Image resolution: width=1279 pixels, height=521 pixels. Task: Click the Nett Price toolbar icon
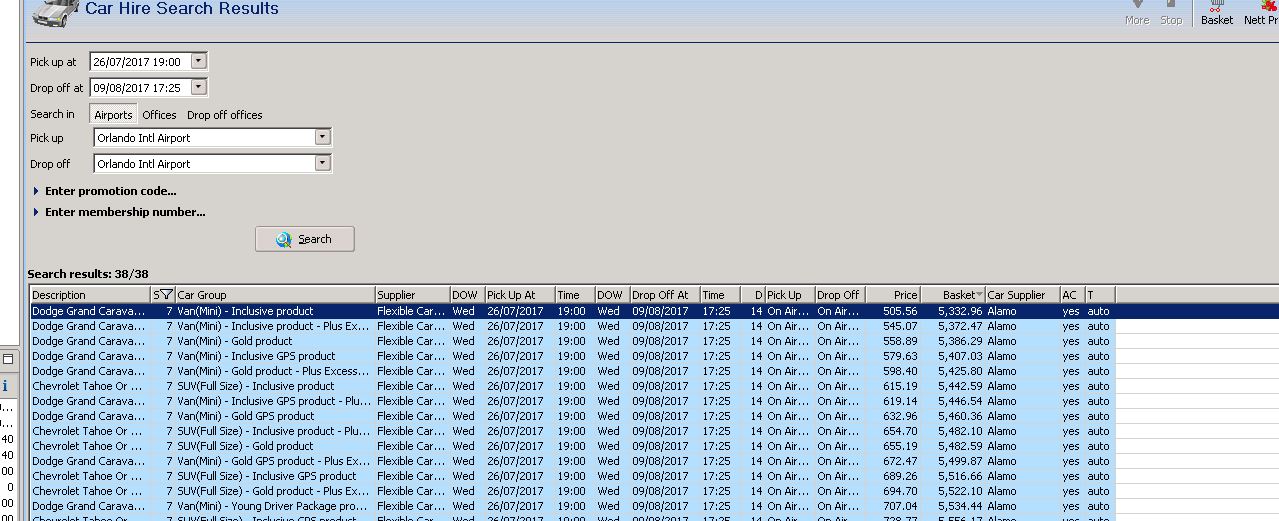point(1262,12)
